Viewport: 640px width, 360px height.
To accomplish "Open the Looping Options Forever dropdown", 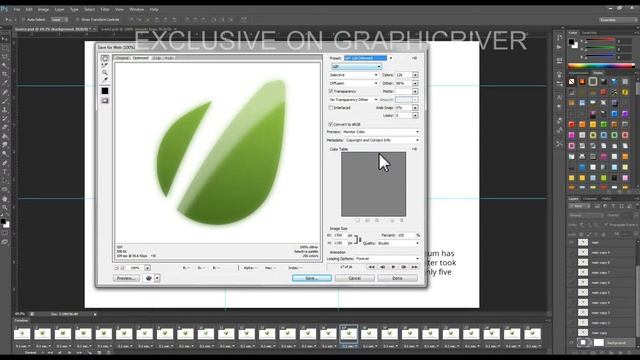I will click(387, 259).
